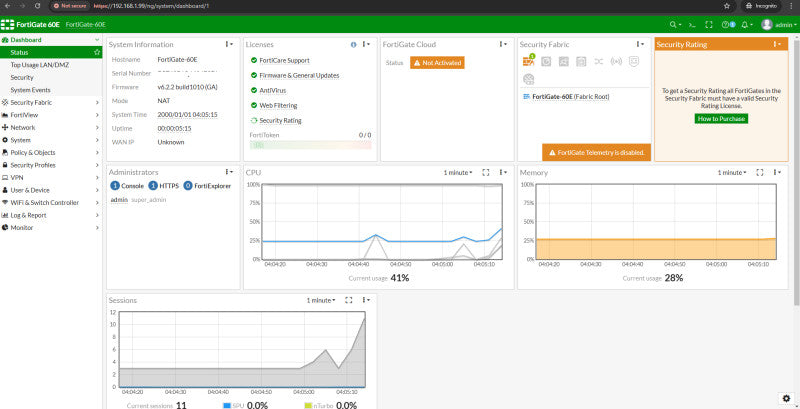Image resolution: width=800 pixels, height=409 pixels.
Task: Expand VPN menu
Action: pos(51,177)
